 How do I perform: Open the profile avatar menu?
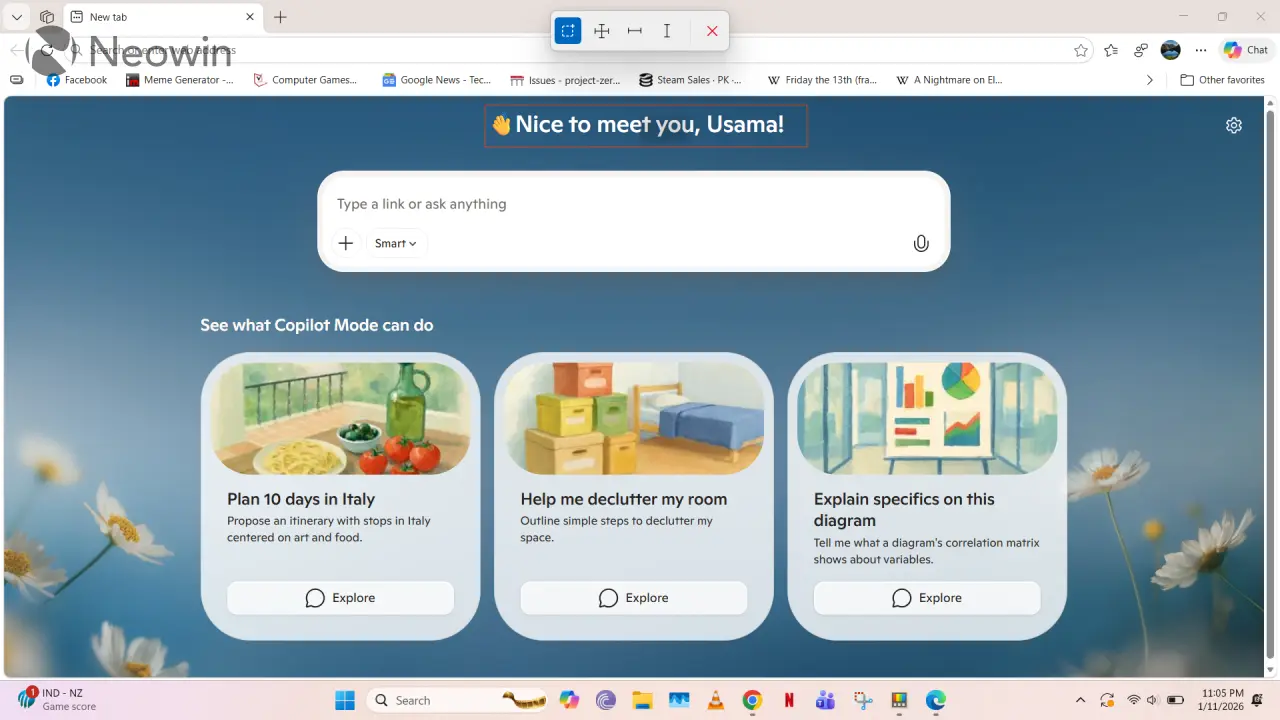pos(1171,50)
